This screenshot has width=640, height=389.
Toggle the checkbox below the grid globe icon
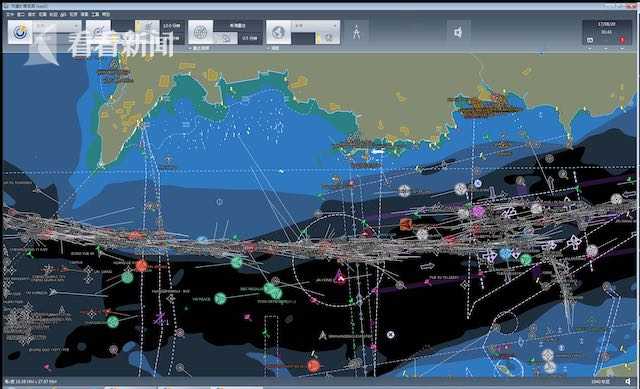[x=189, y=48]
